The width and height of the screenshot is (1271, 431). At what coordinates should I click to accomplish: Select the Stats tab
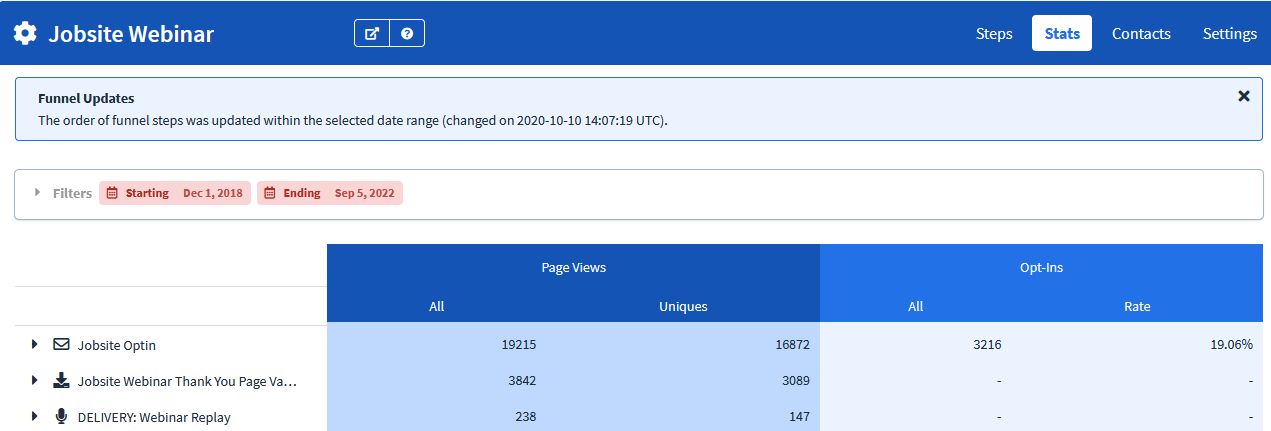pyautogui.click(x=1062, y=33)
